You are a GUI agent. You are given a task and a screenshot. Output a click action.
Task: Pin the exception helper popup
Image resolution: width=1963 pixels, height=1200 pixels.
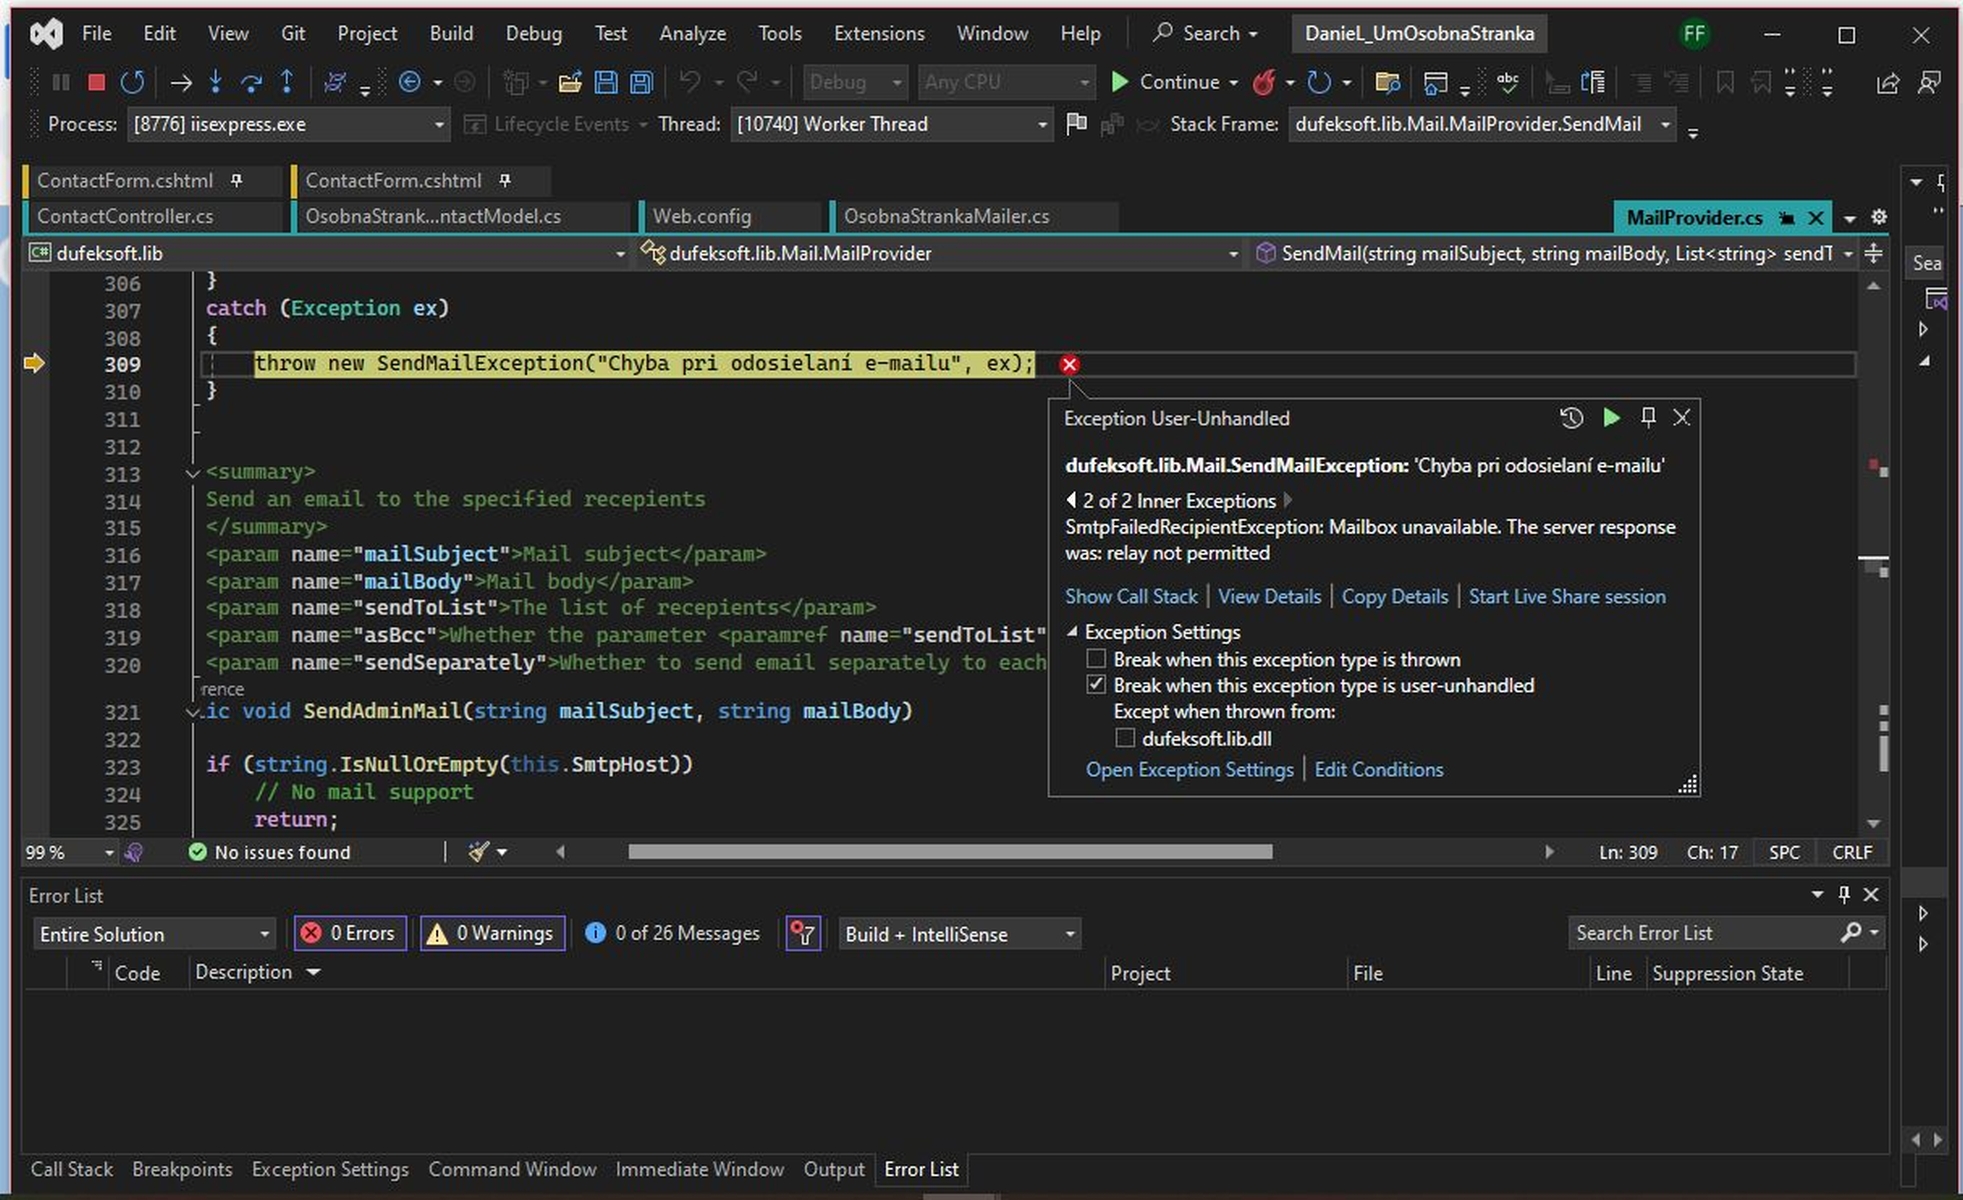coord(1648,418)
